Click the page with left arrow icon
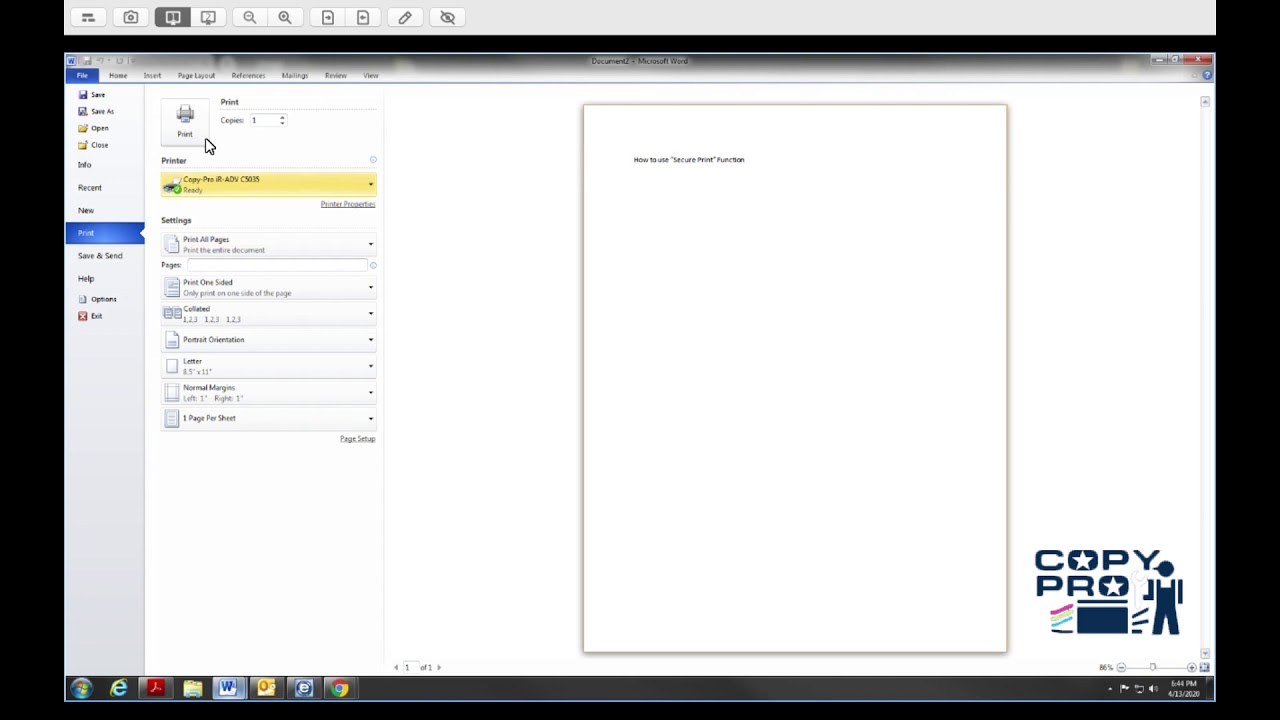 click(363, 17)
